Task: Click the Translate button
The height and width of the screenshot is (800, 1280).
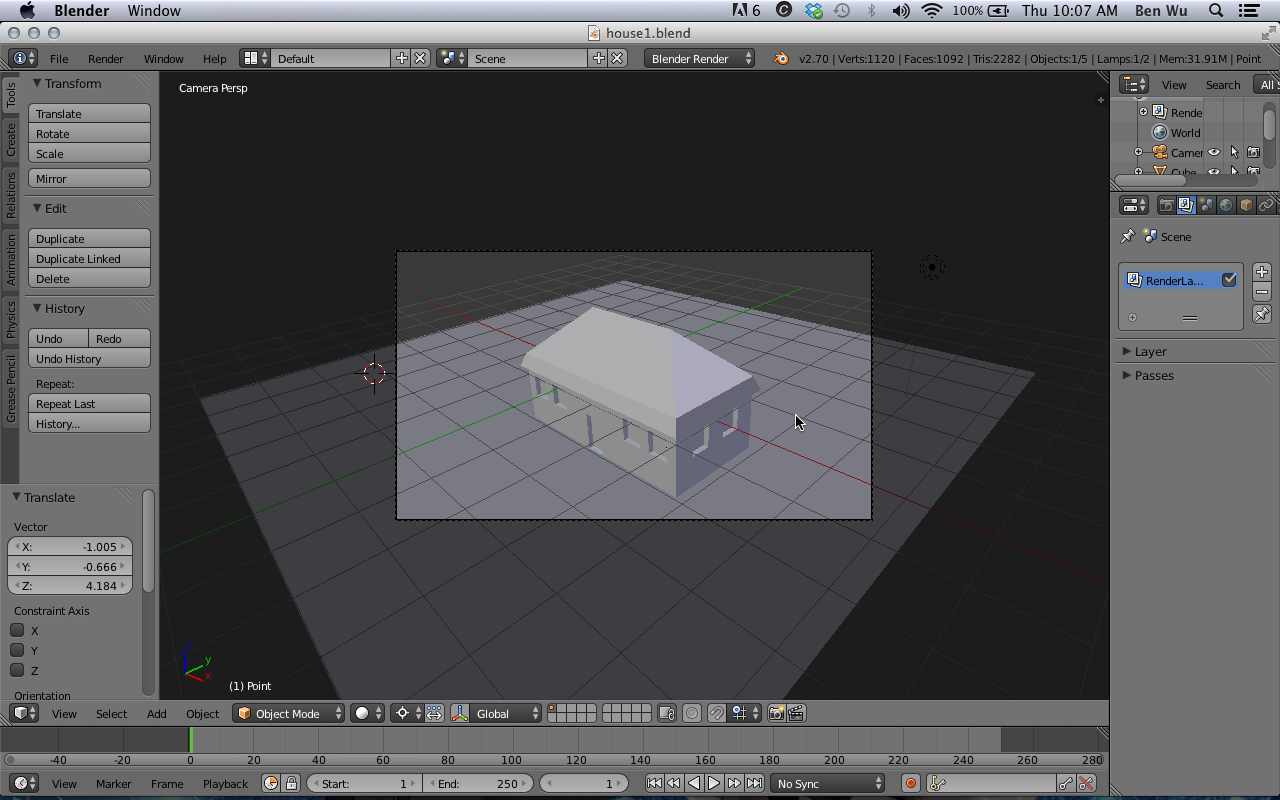Action: coord(89,113)
